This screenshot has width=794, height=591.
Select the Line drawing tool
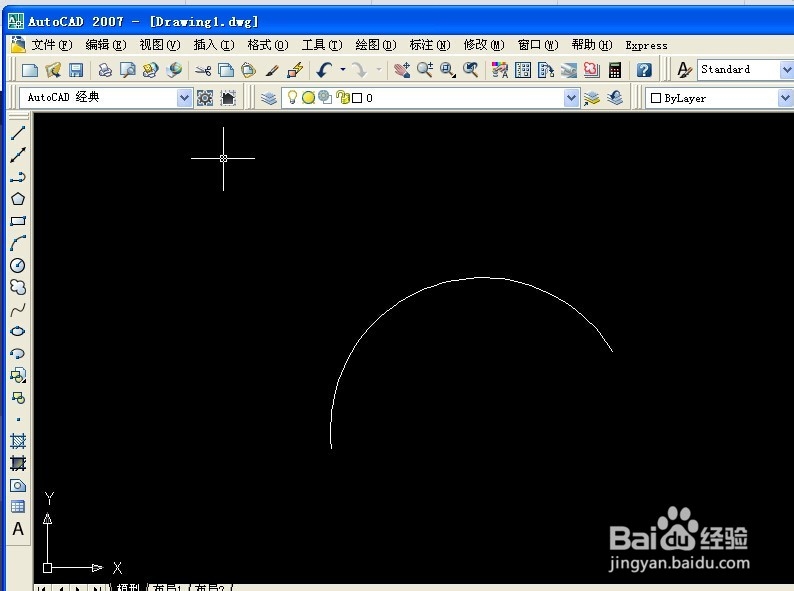pos(18,133)
